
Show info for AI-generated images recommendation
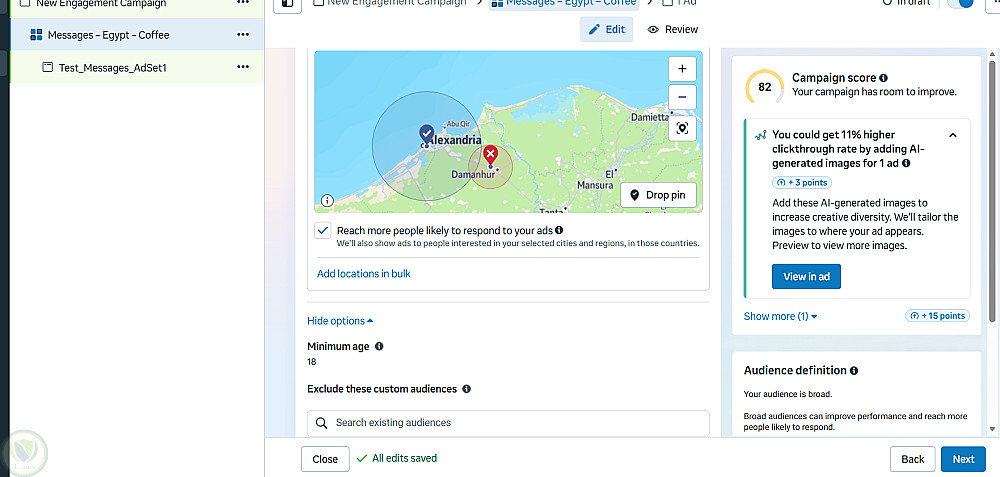coord(906,163)
